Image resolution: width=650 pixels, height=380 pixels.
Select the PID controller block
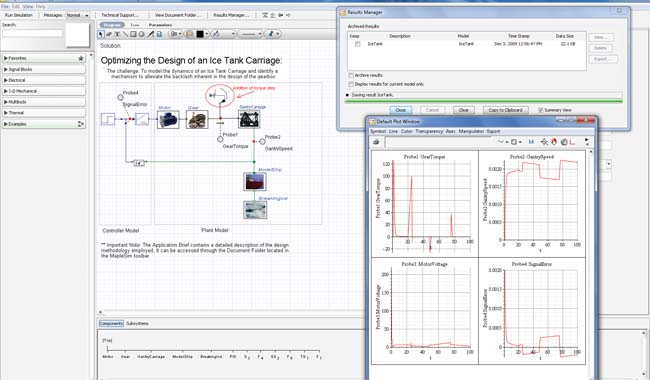coord(142,119)
